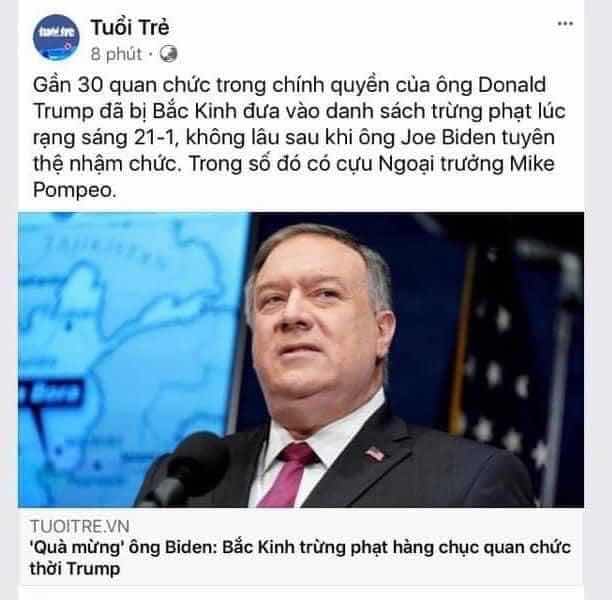Click "Pompeo." at the caption end
This screenshot has width=612, height=600.
click(75, 191)
